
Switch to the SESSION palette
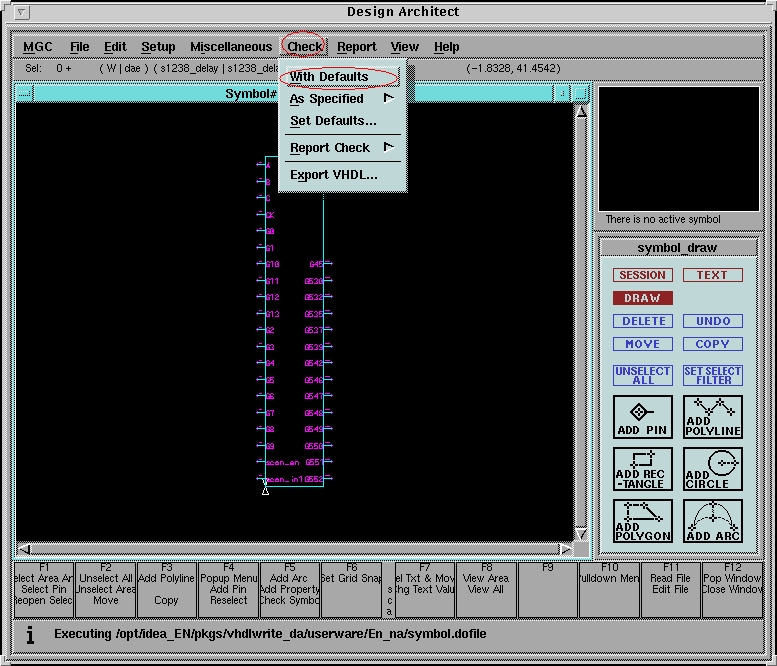pyautogui.click(x=642, y=275)
